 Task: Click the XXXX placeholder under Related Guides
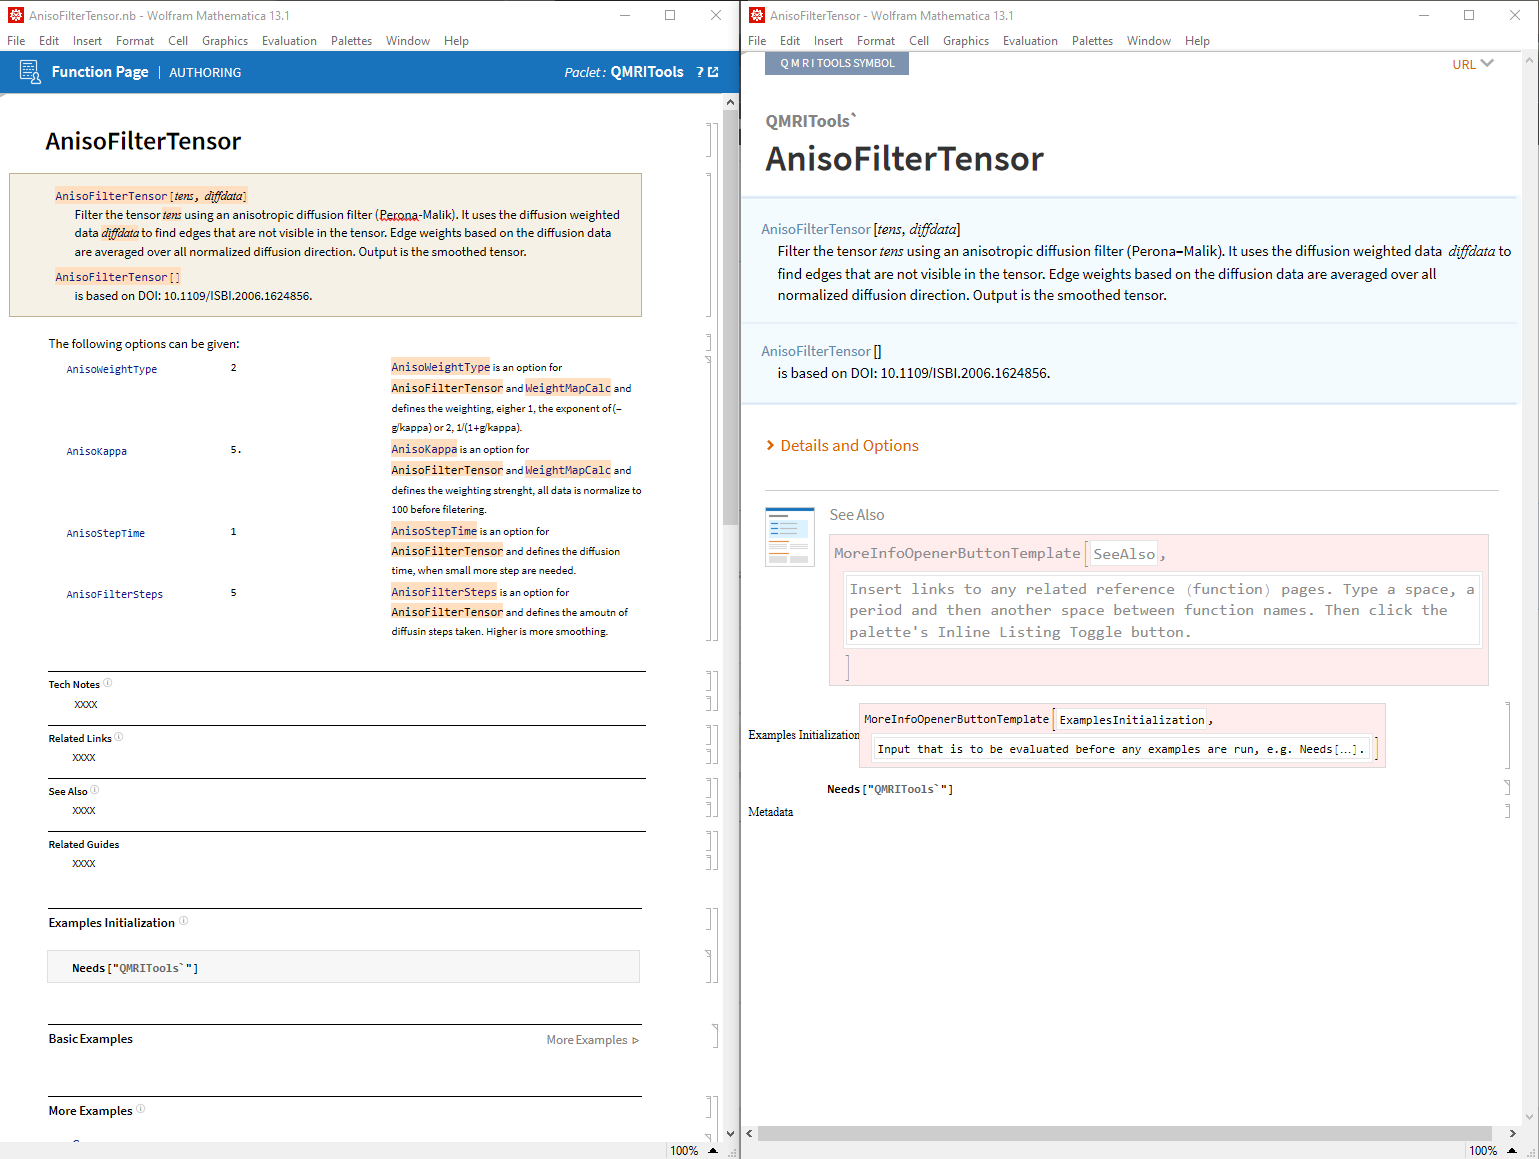pos(84,863)
